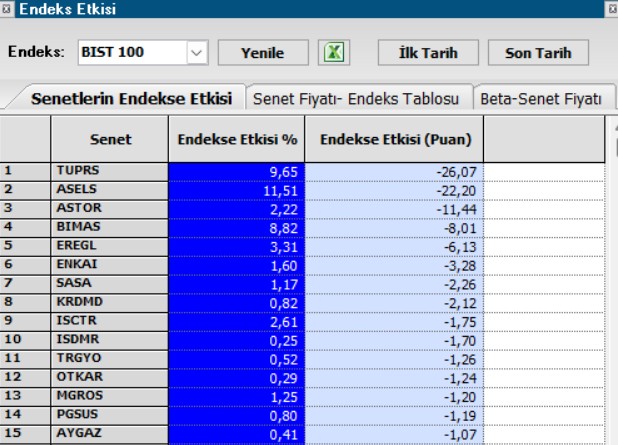The height and width of the screenshot is (445, 618).
Task: Click the 8,82 percentage cell
Action: [236, 228]
